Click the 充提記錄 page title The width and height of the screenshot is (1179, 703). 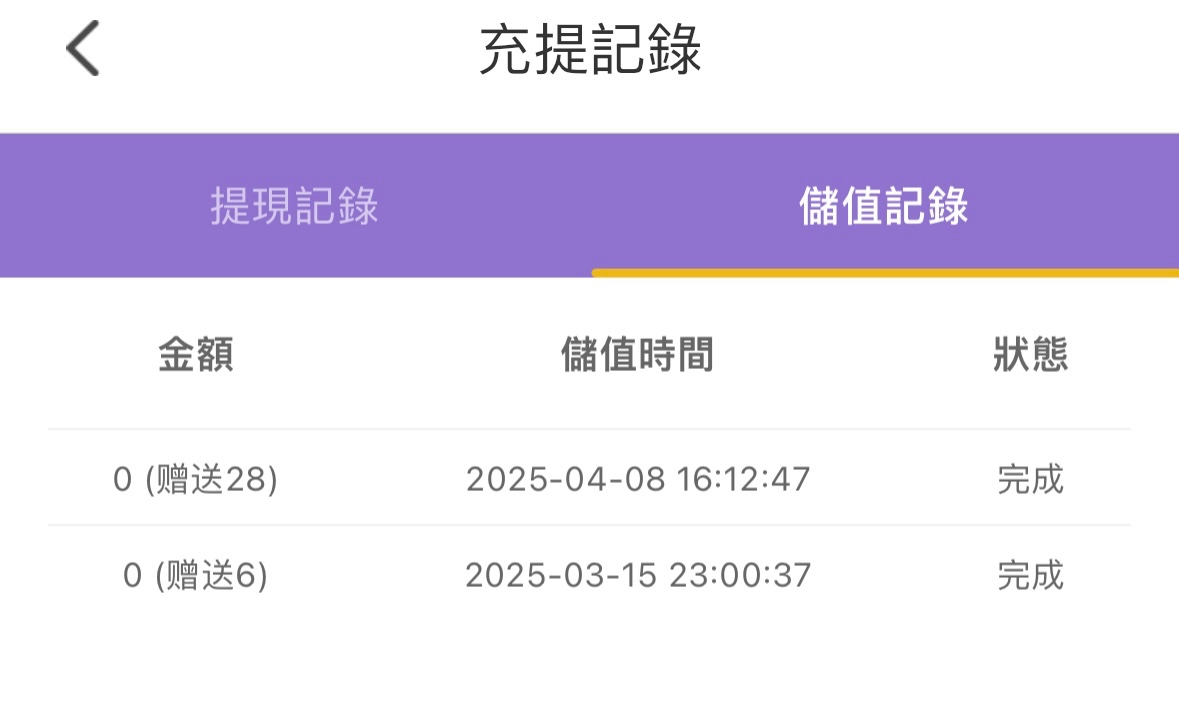(x=590, y=50)
